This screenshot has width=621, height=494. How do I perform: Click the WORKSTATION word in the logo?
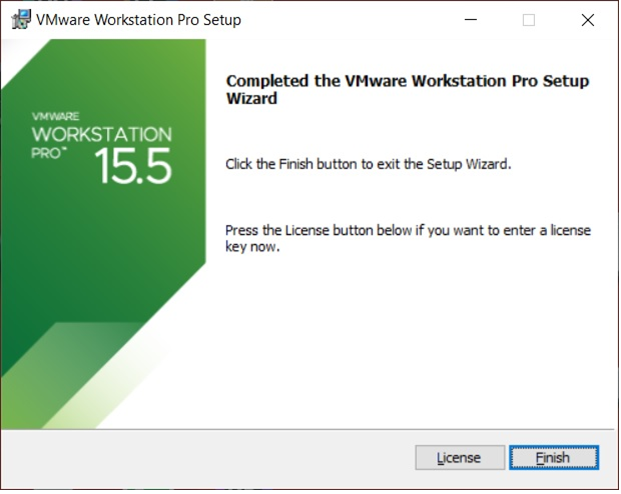102,135
